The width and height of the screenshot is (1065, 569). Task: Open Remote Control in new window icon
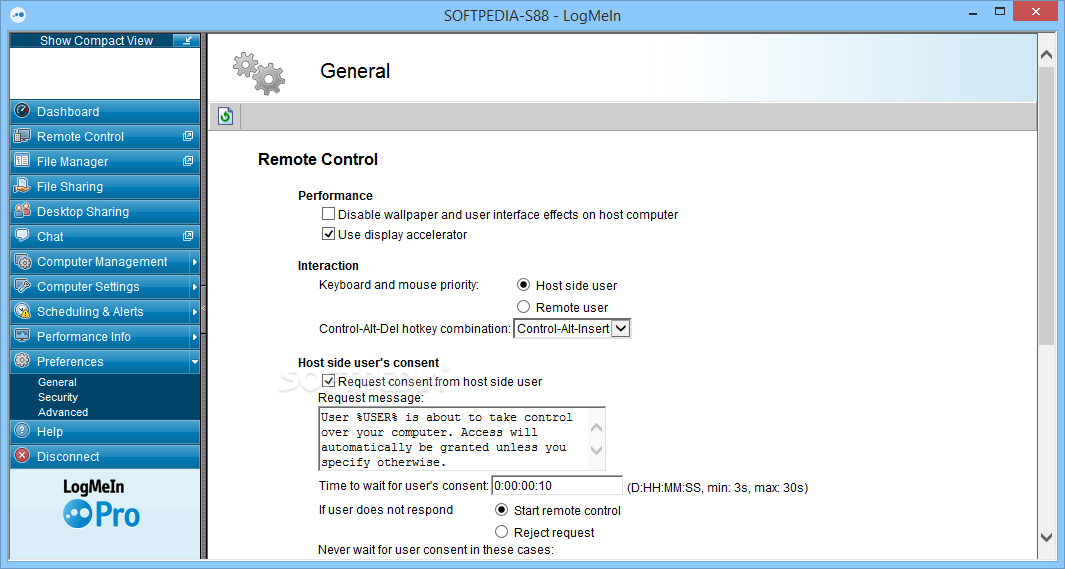click(x=188, y=136)
